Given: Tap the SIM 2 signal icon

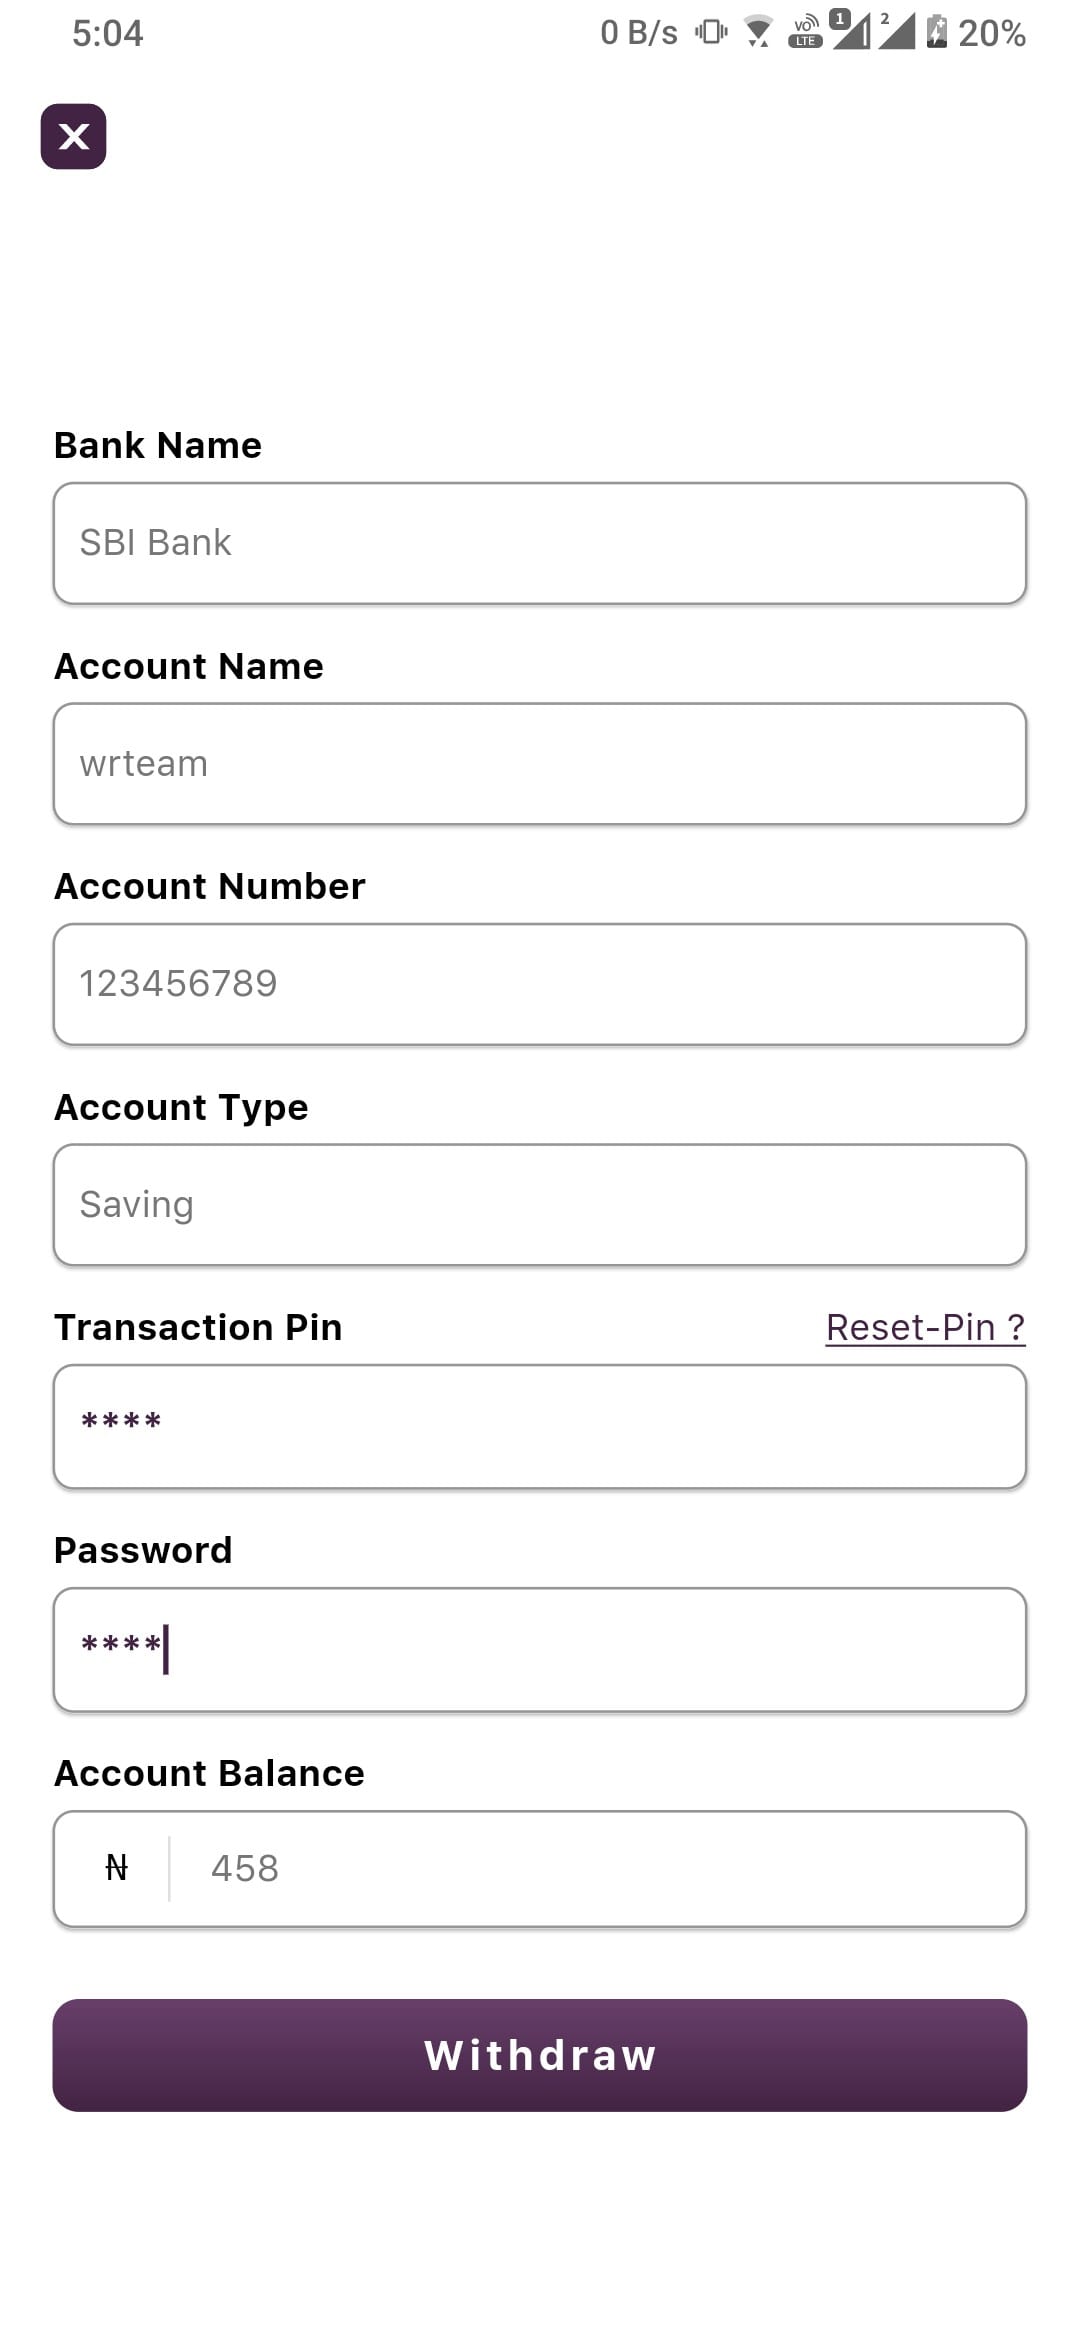Looking at the screenshot, I should (x=896, y=30).
